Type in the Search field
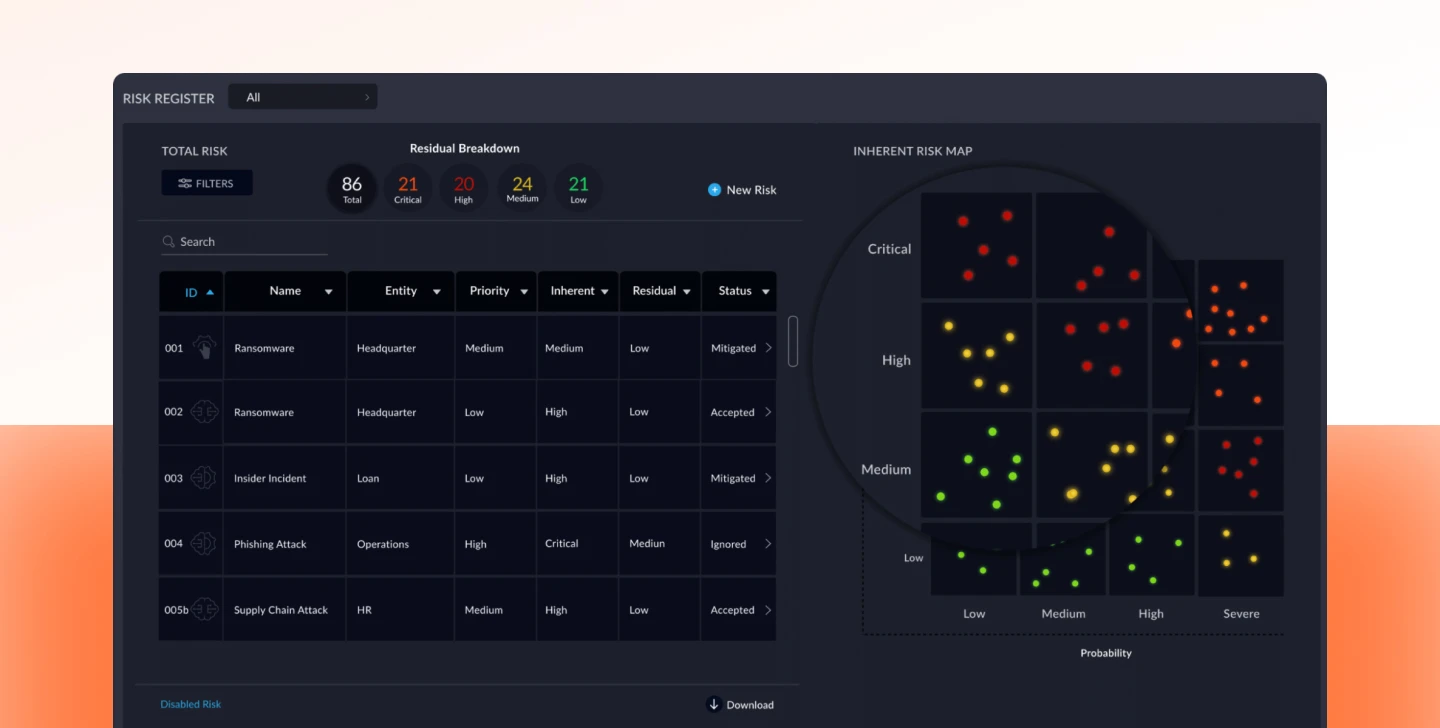This screenshot has width=1440, height=728. coord(250,242)
